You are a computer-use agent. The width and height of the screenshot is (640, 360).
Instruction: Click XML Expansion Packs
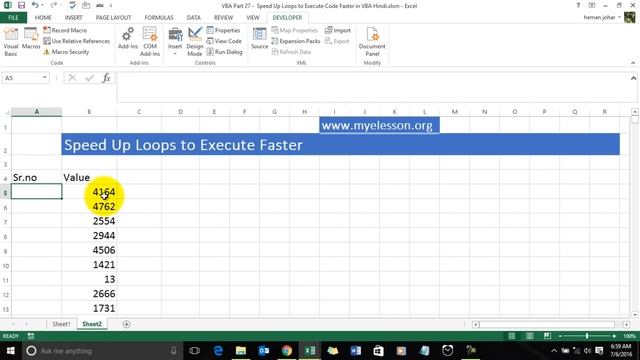[296, 41]
